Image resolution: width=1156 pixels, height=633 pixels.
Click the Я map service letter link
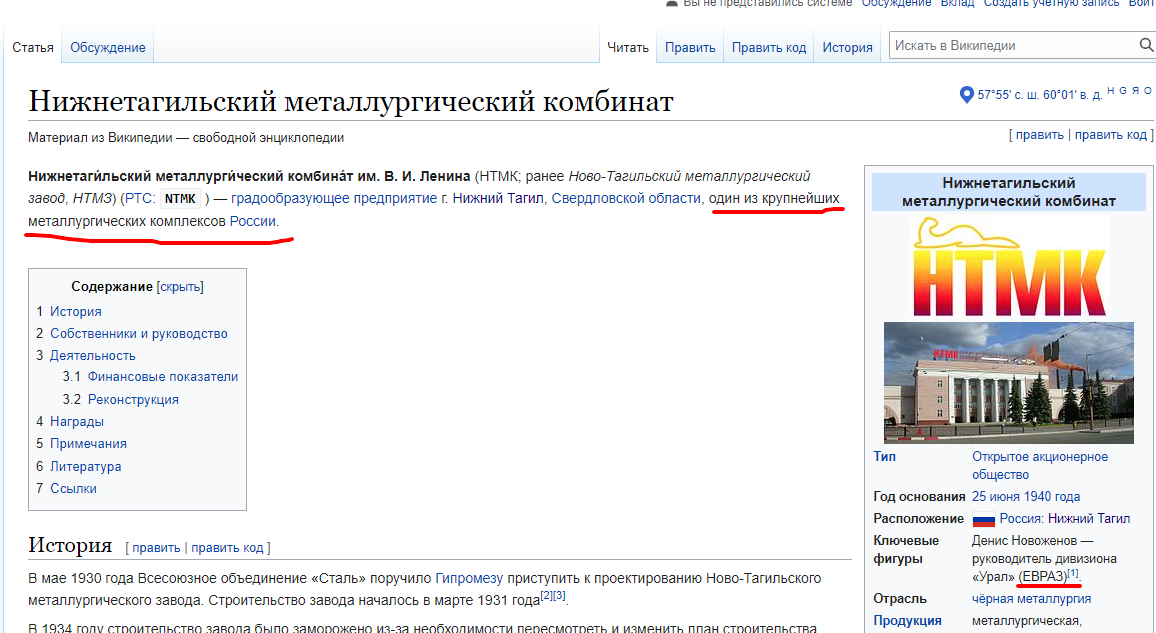click(1135, 91)
